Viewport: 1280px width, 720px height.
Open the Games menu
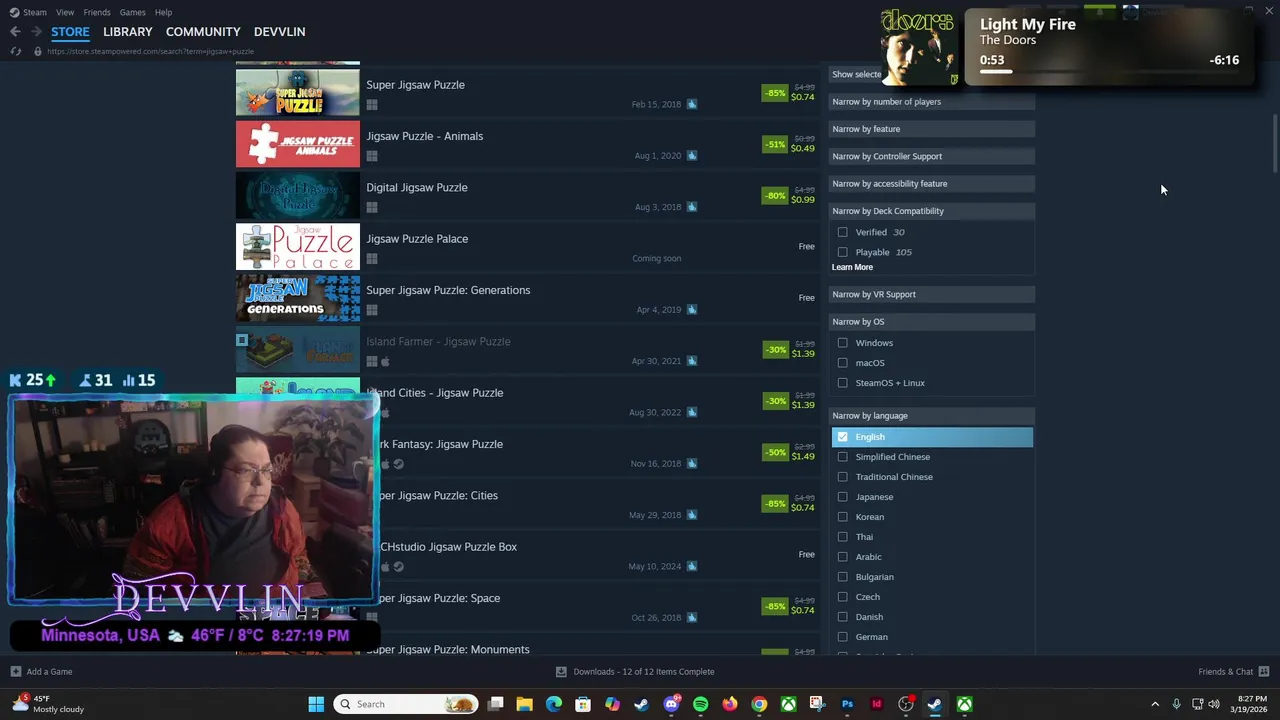(132, 12)
